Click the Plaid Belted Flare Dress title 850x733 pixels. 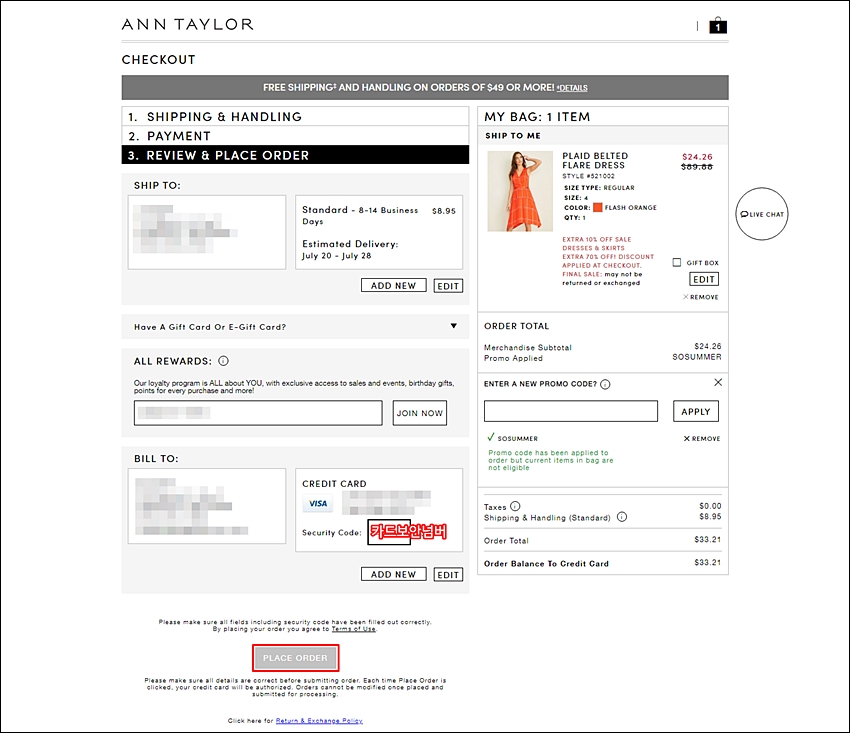(595, 160)
